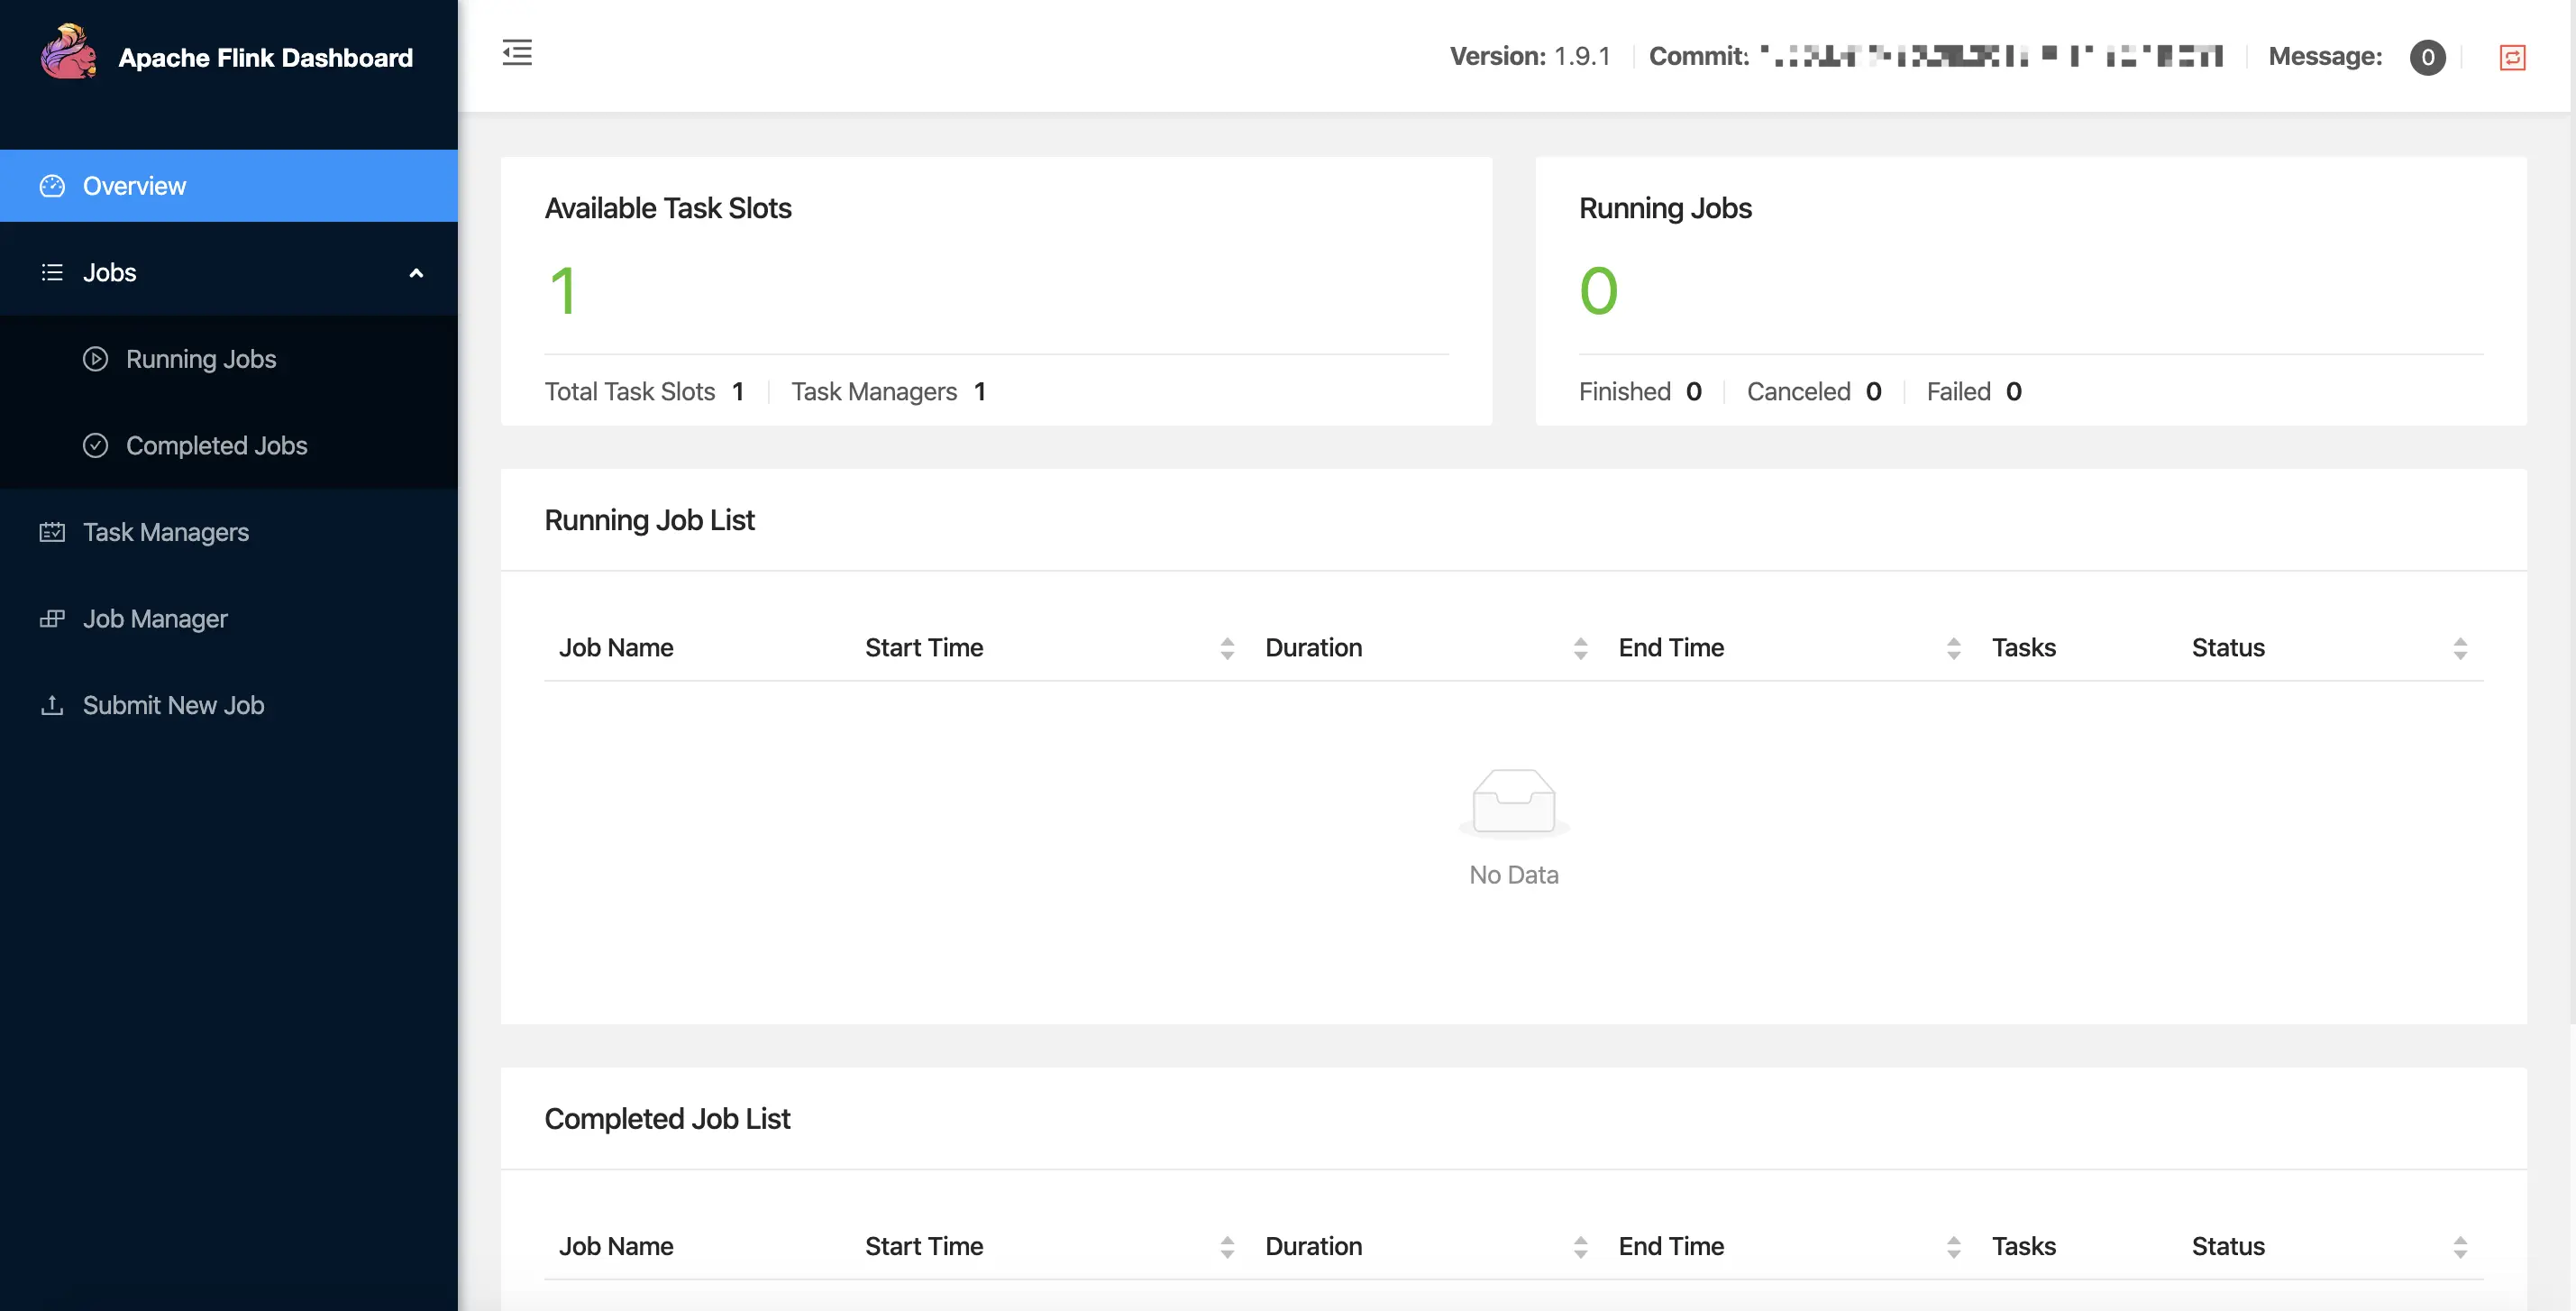2576x1311 pixels.
Task: Click the Message counter badge
Action: click(2428, 57)
